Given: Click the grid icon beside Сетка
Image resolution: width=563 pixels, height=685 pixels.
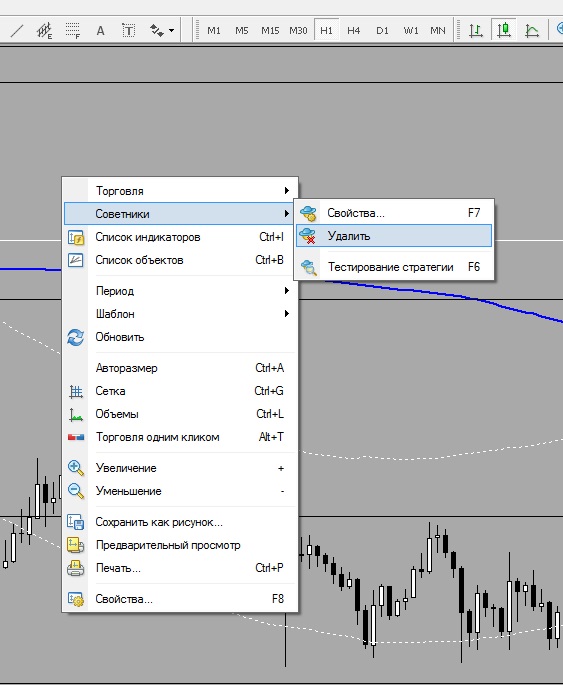Looking at the screenshot, I should click(x=76, y=391).
